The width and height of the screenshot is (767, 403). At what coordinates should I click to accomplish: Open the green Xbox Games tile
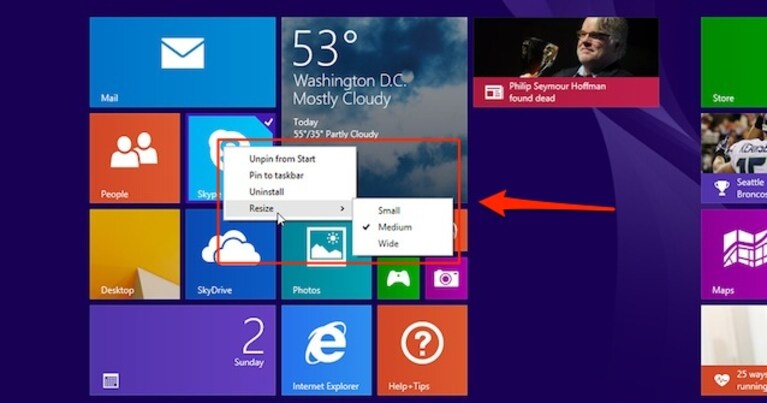point(398,279)
